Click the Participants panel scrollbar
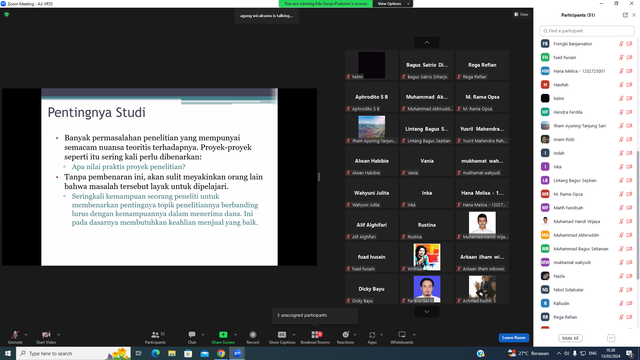The width and height of the screenshot is (640, 360). (638, 215)
